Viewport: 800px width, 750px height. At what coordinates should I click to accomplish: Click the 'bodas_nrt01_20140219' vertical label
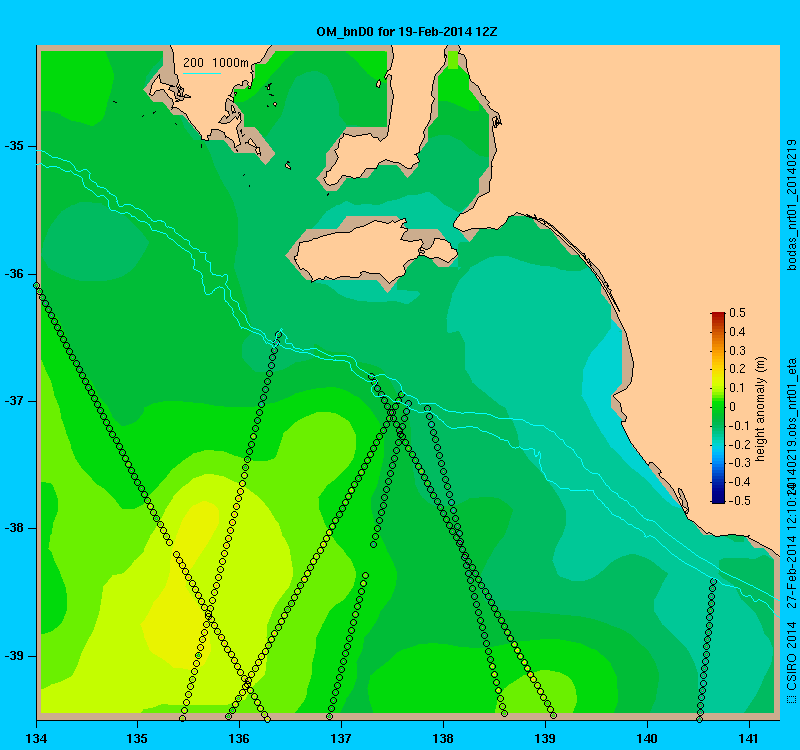(x=791, y=205)
